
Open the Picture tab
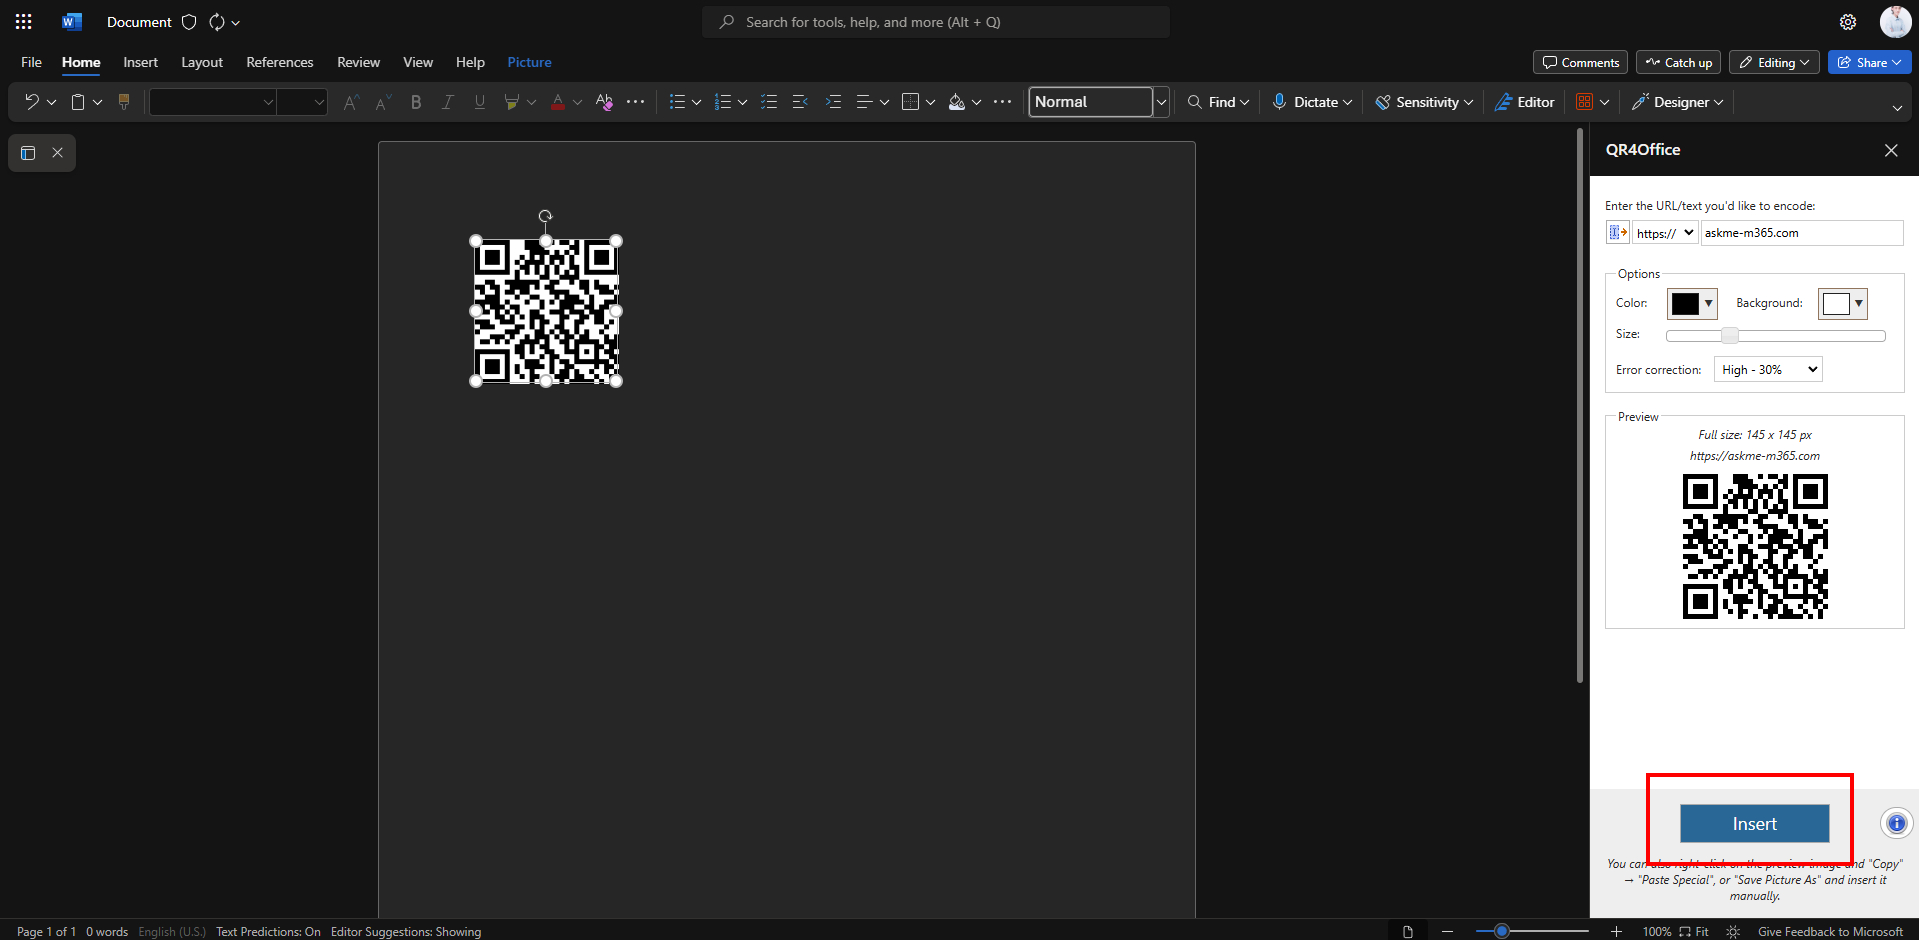coord(529,62)
